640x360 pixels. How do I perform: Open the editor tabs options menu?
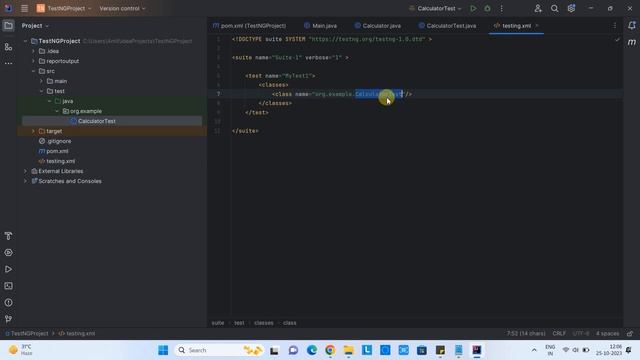[x=615, y=26]
